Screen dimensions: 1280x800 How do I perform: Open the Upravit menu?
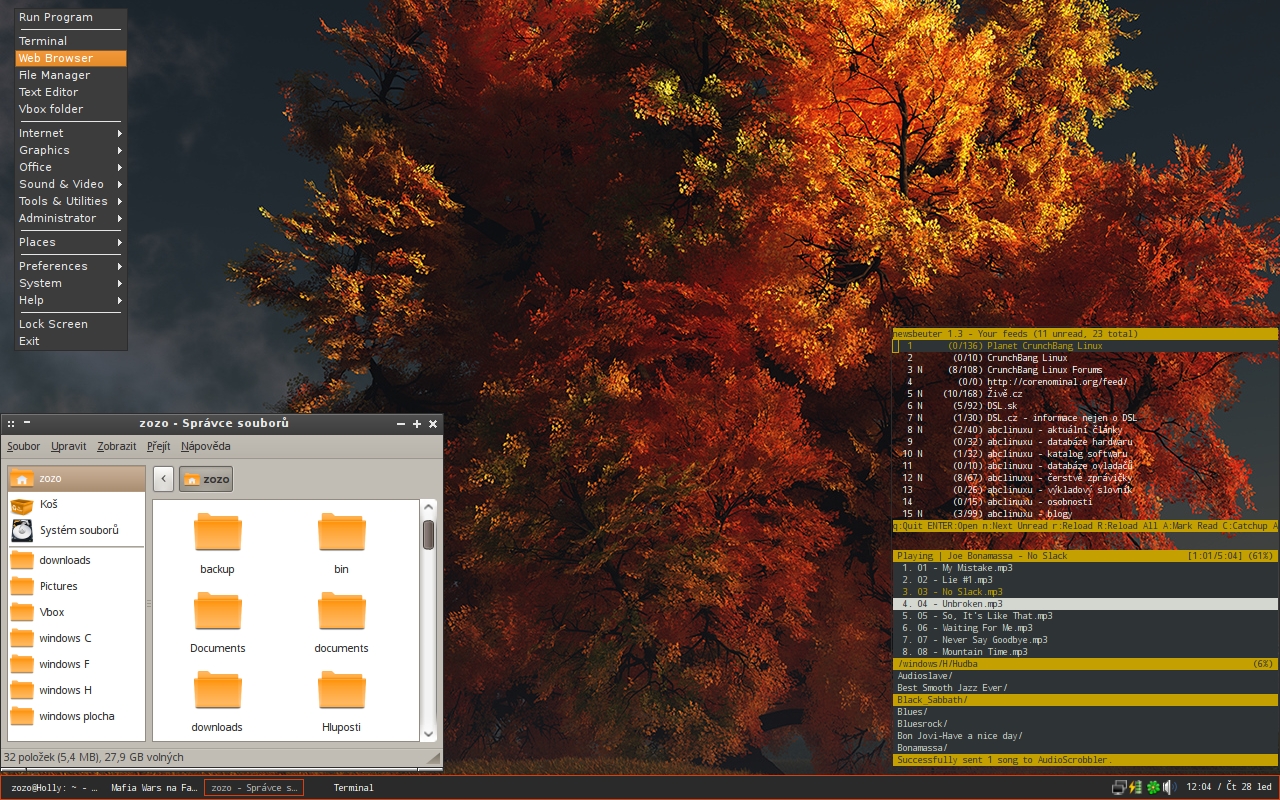click(69, 446)
